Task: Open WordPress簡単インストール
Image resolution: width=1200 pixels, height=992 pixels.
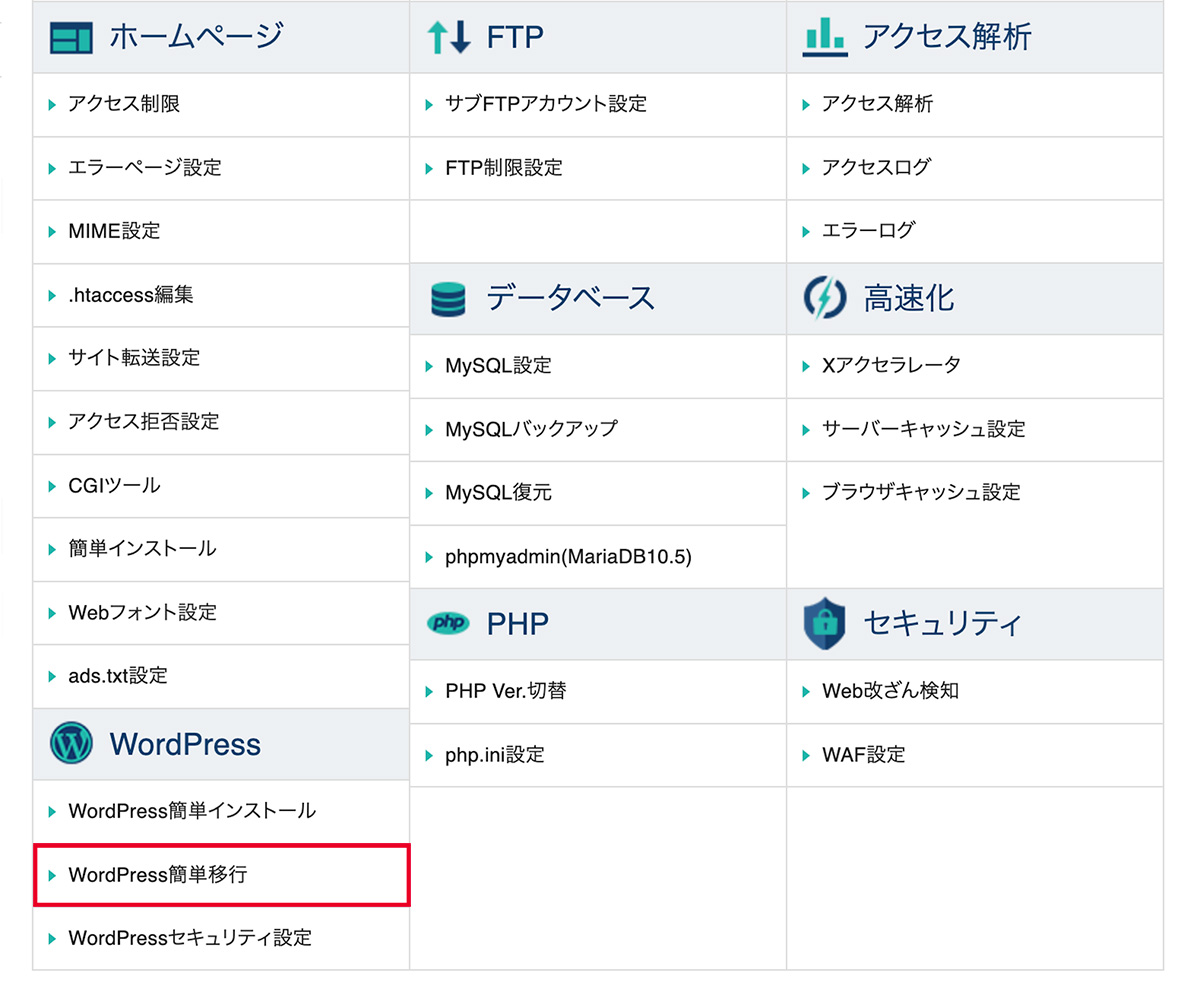Action: [x=190, y=811]
